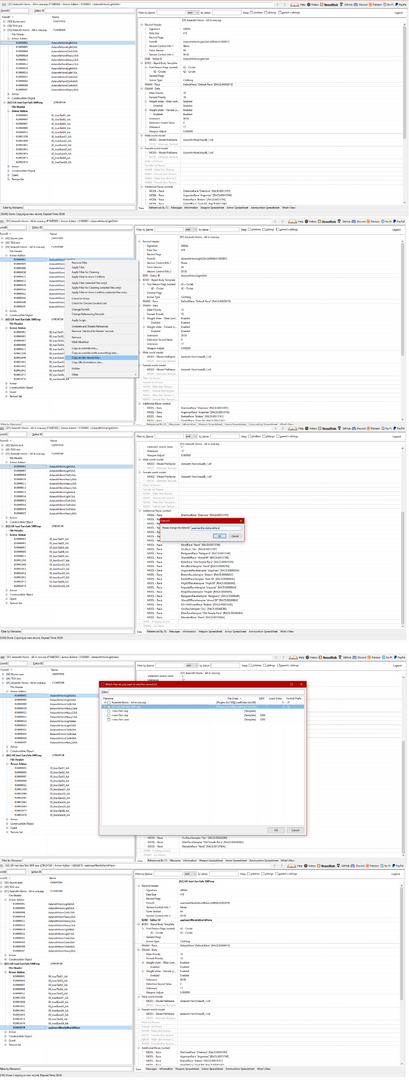Image resolution: width=409 pixels, height=1080 pixels.
Task: Choose 'Mark Modified' in the context menu
Action: click(80, 342)
